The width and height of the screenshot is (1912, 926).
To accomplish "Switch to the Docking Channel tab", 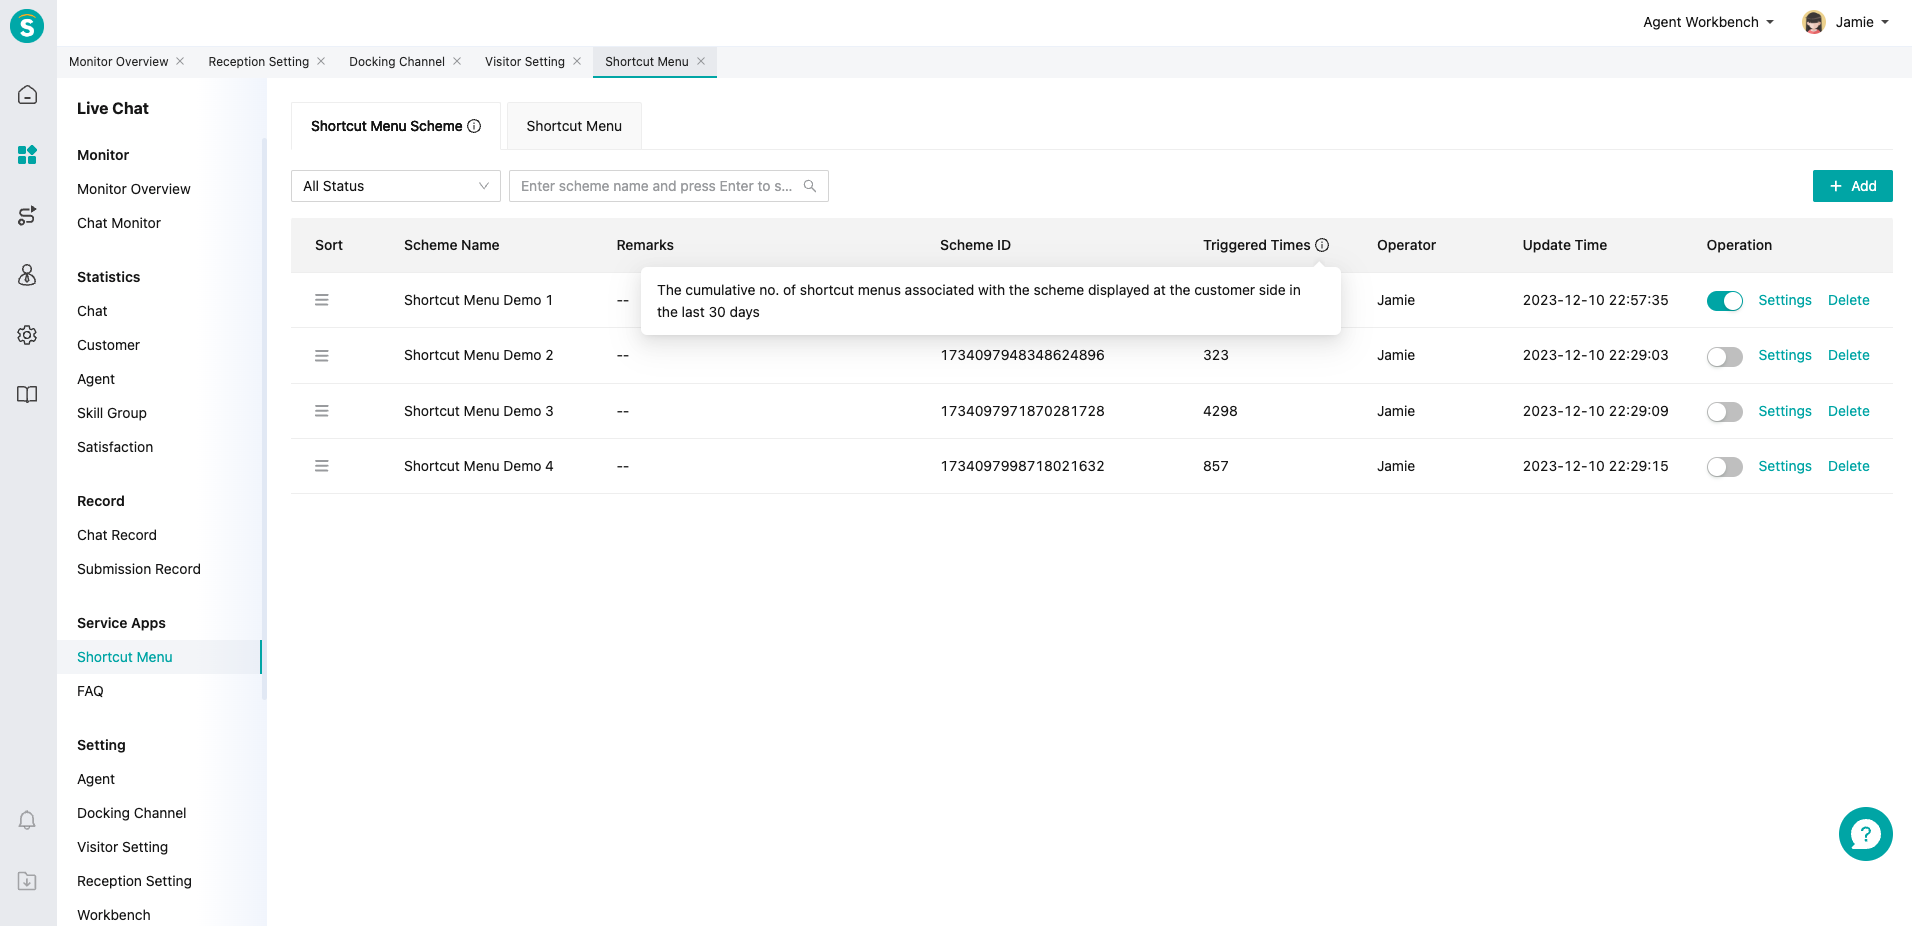I will click(x=397, y=61).
